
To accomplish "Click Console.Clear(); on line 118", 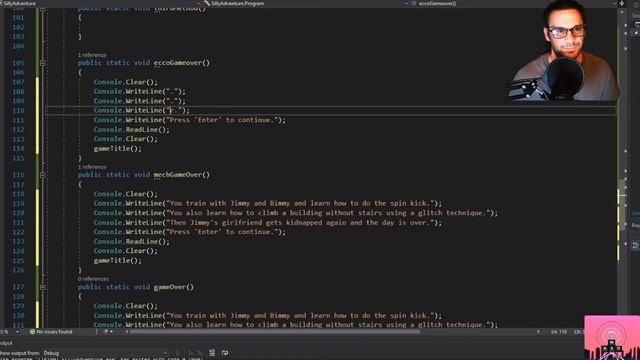I will tap(125, 194).
